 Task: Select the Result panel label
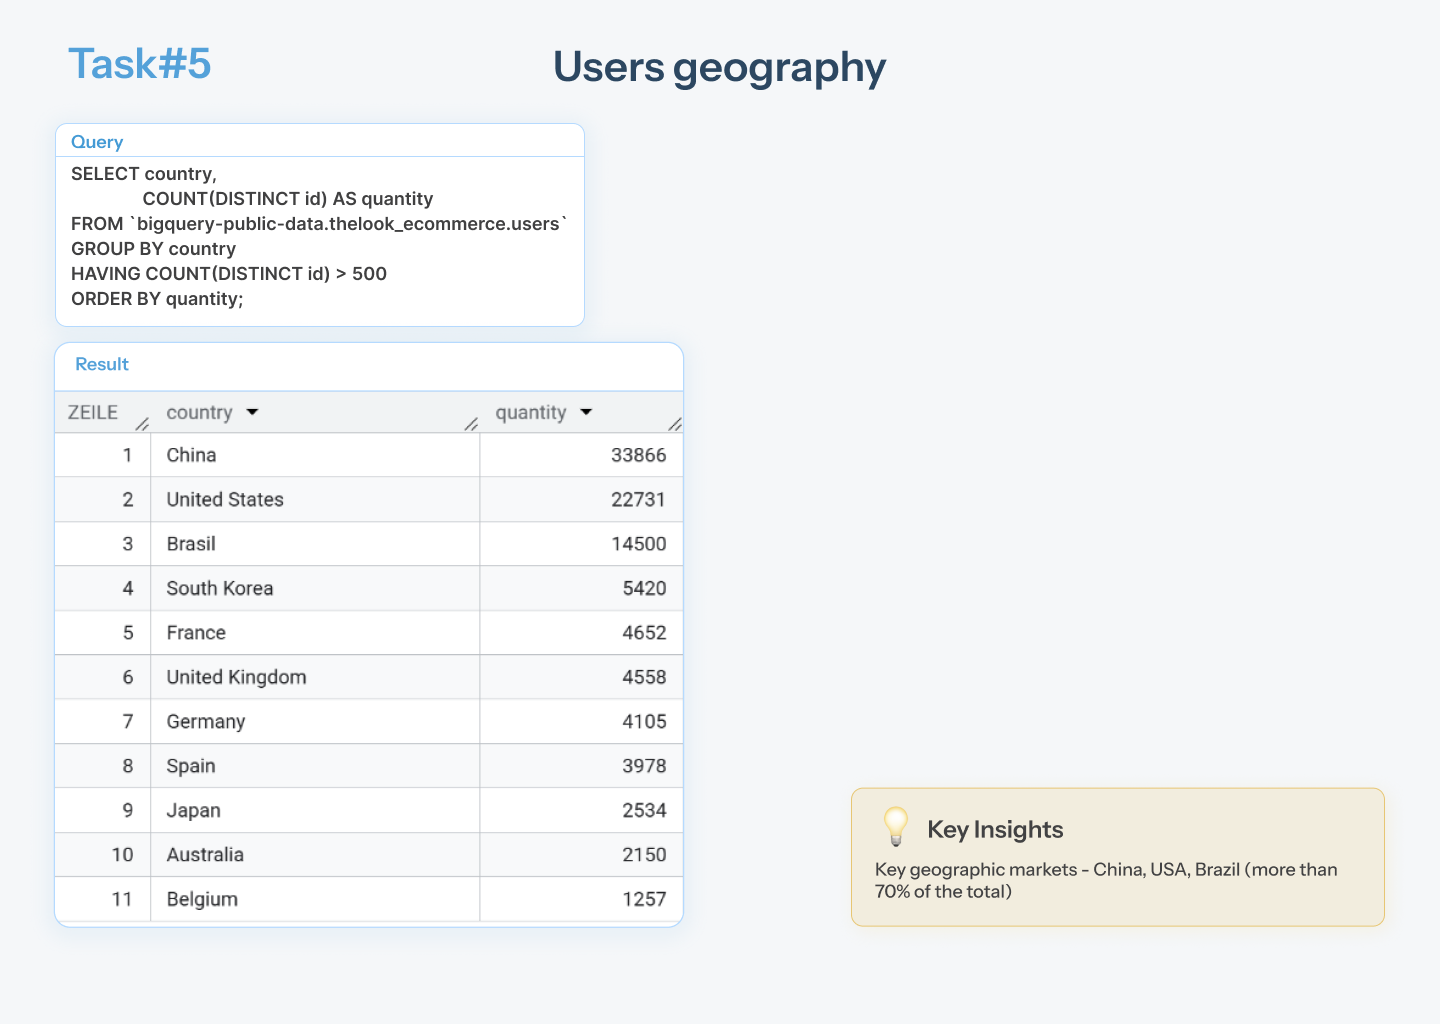(x=102, y=364)
